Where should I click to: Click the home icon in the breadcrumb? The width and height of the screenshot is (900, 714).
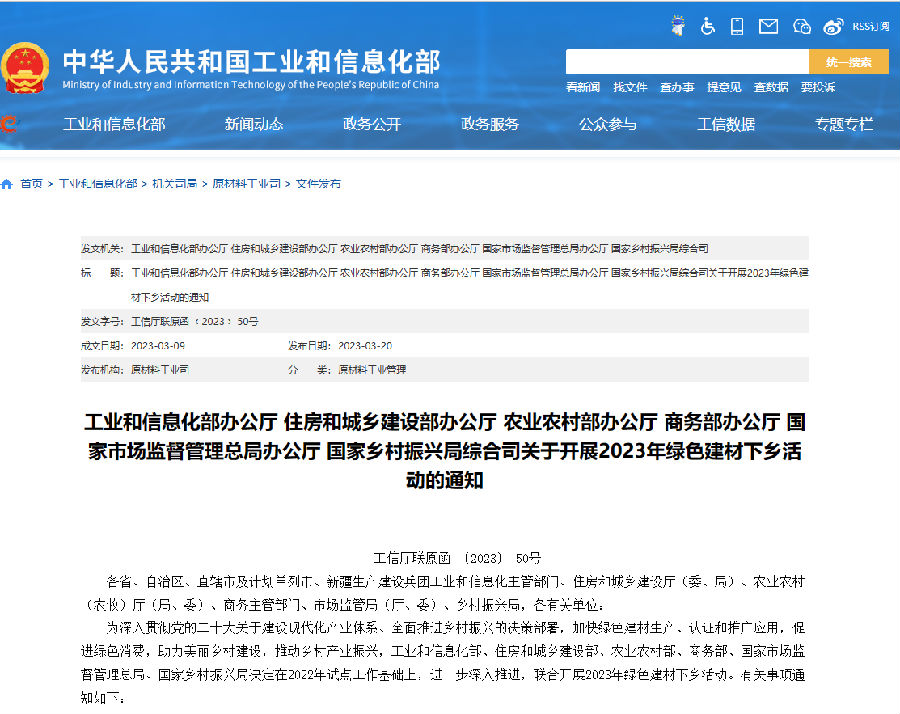point(7,184)
